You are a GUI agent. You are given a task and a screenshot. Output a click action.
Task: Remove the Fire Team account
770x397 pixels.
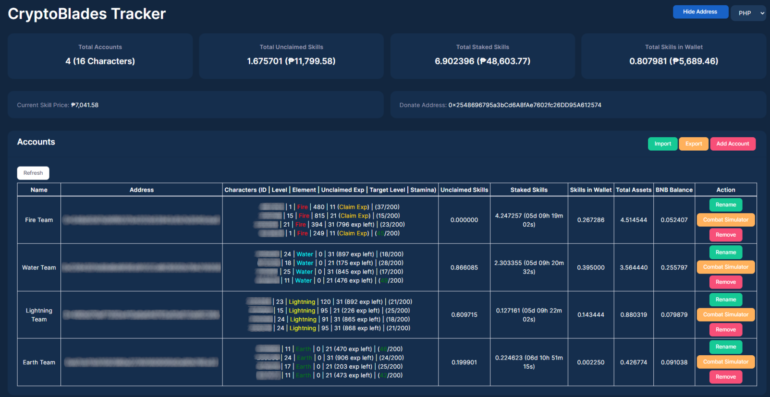coord(725,235)
